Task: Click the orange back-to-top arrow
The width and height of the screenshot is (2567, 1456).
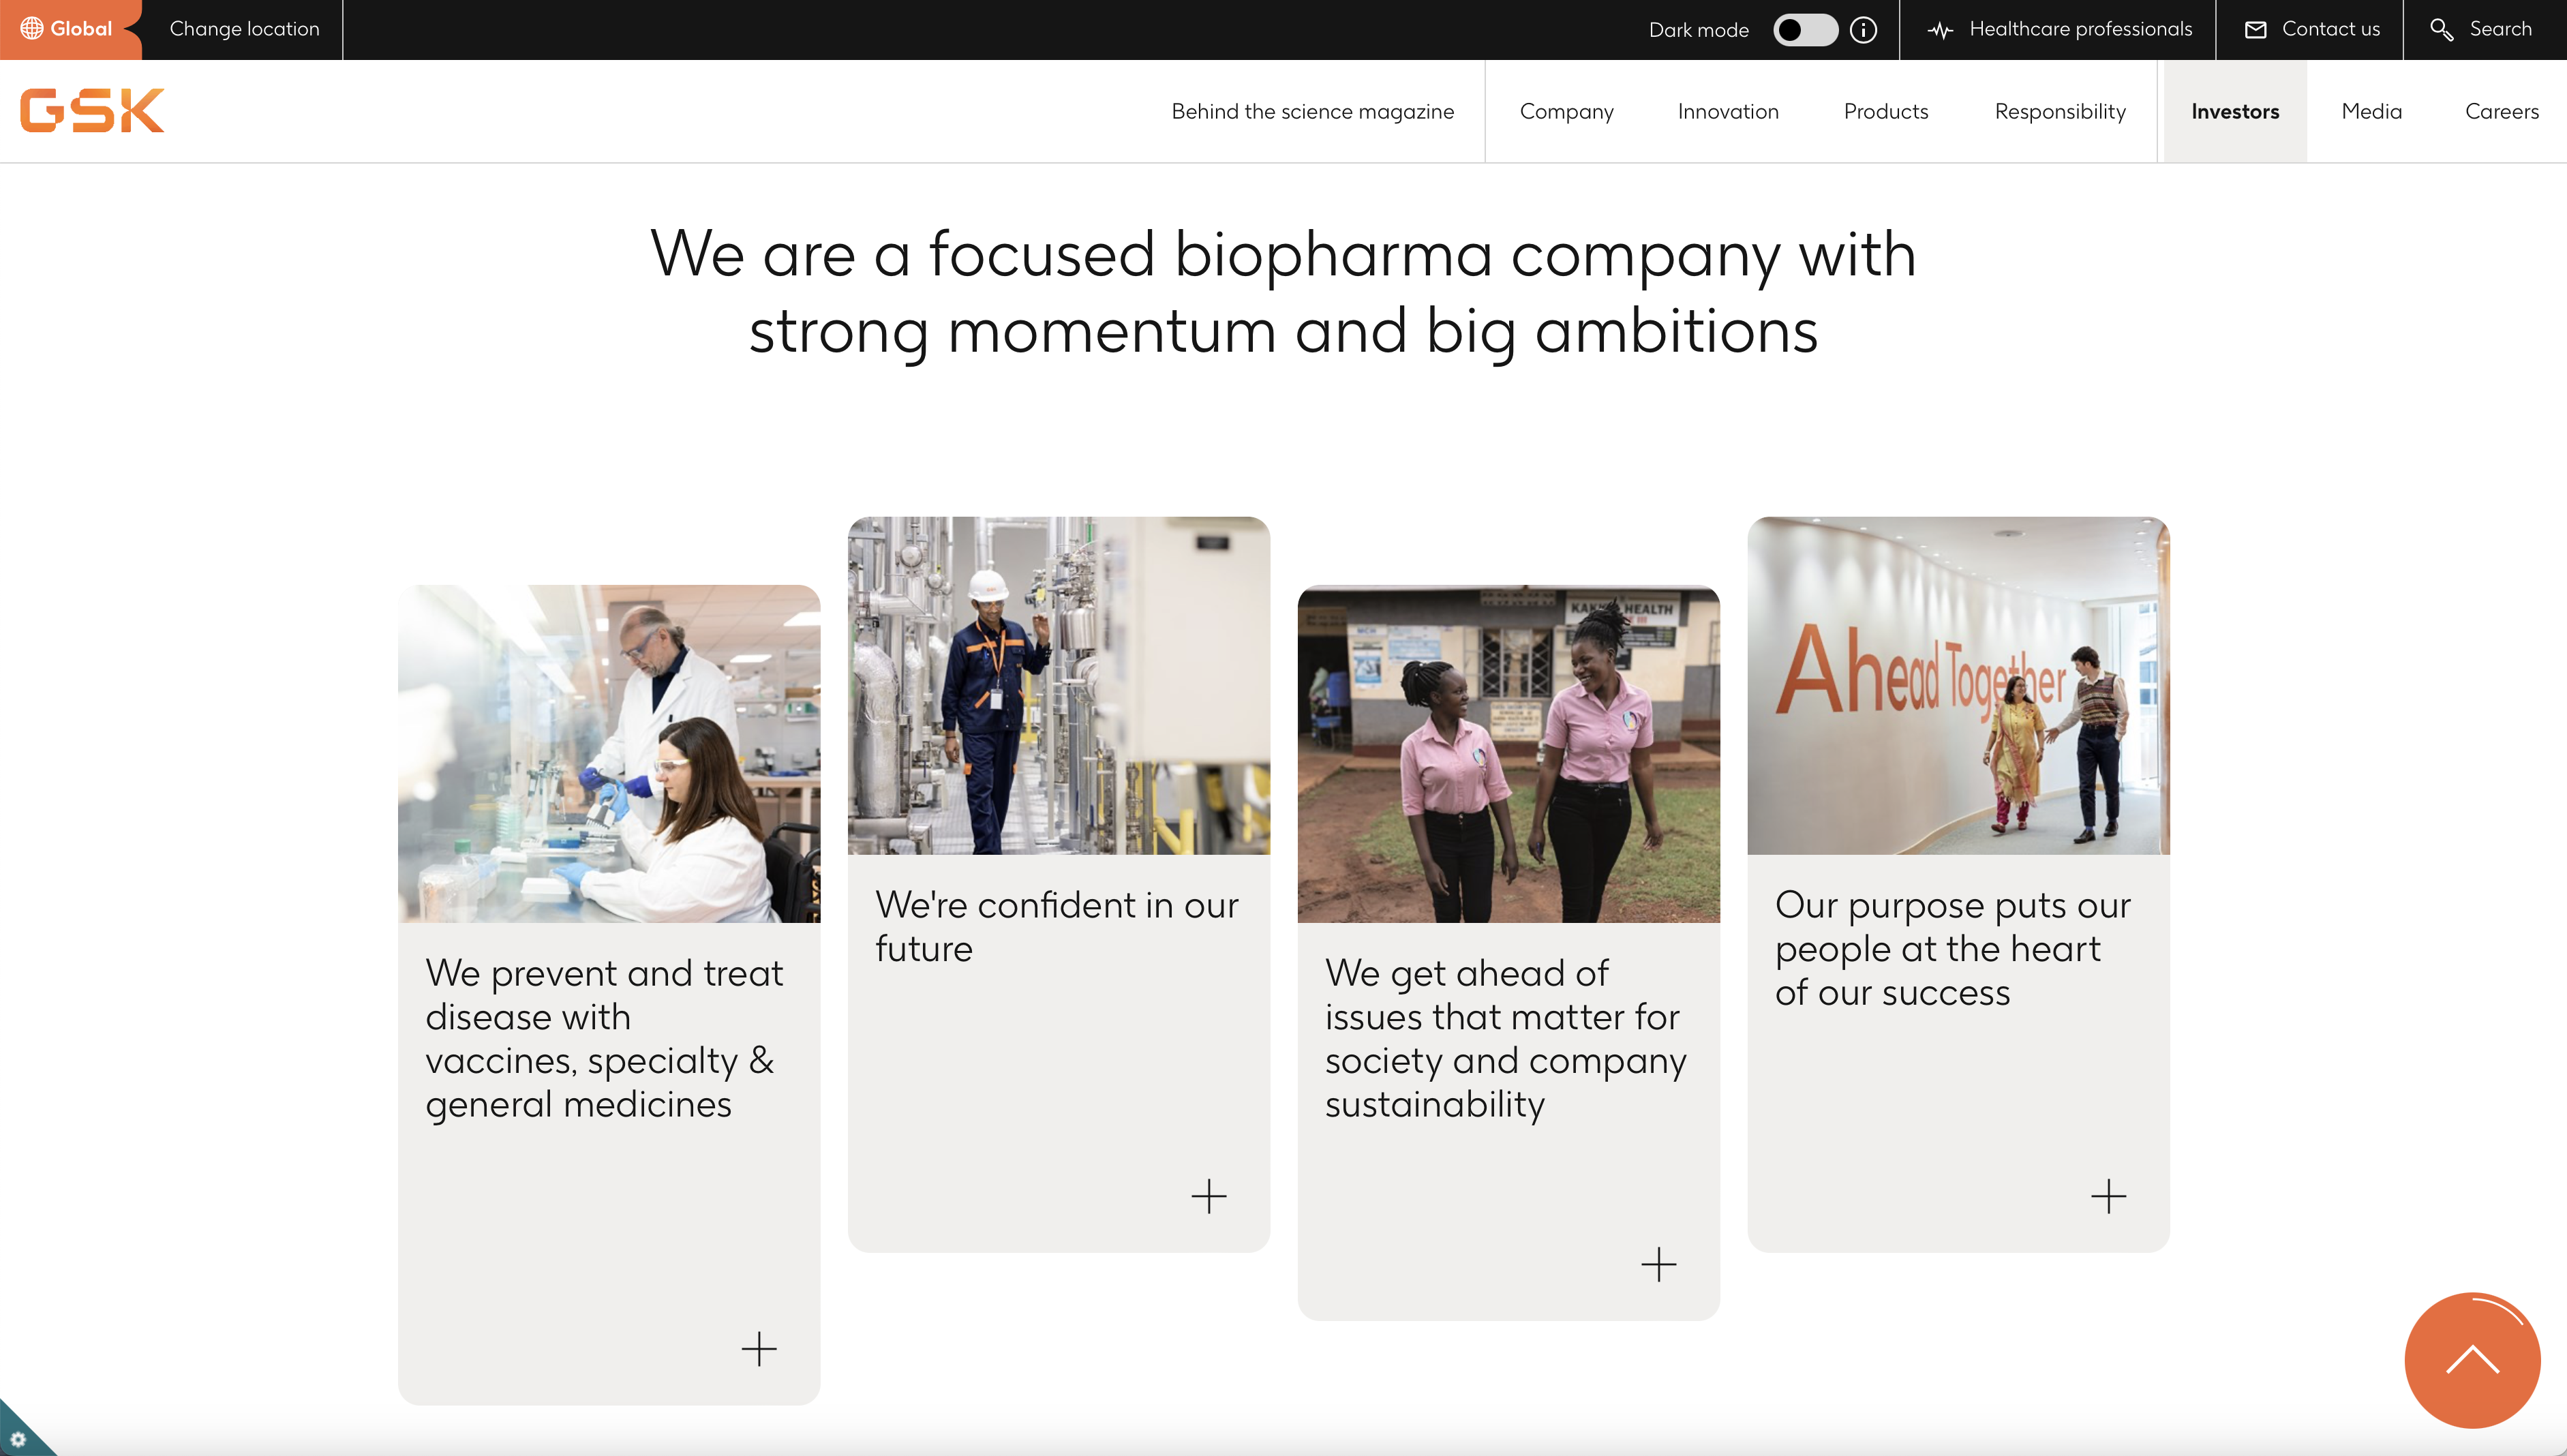Action: pyautogui.click(x=2472, y=1360)
